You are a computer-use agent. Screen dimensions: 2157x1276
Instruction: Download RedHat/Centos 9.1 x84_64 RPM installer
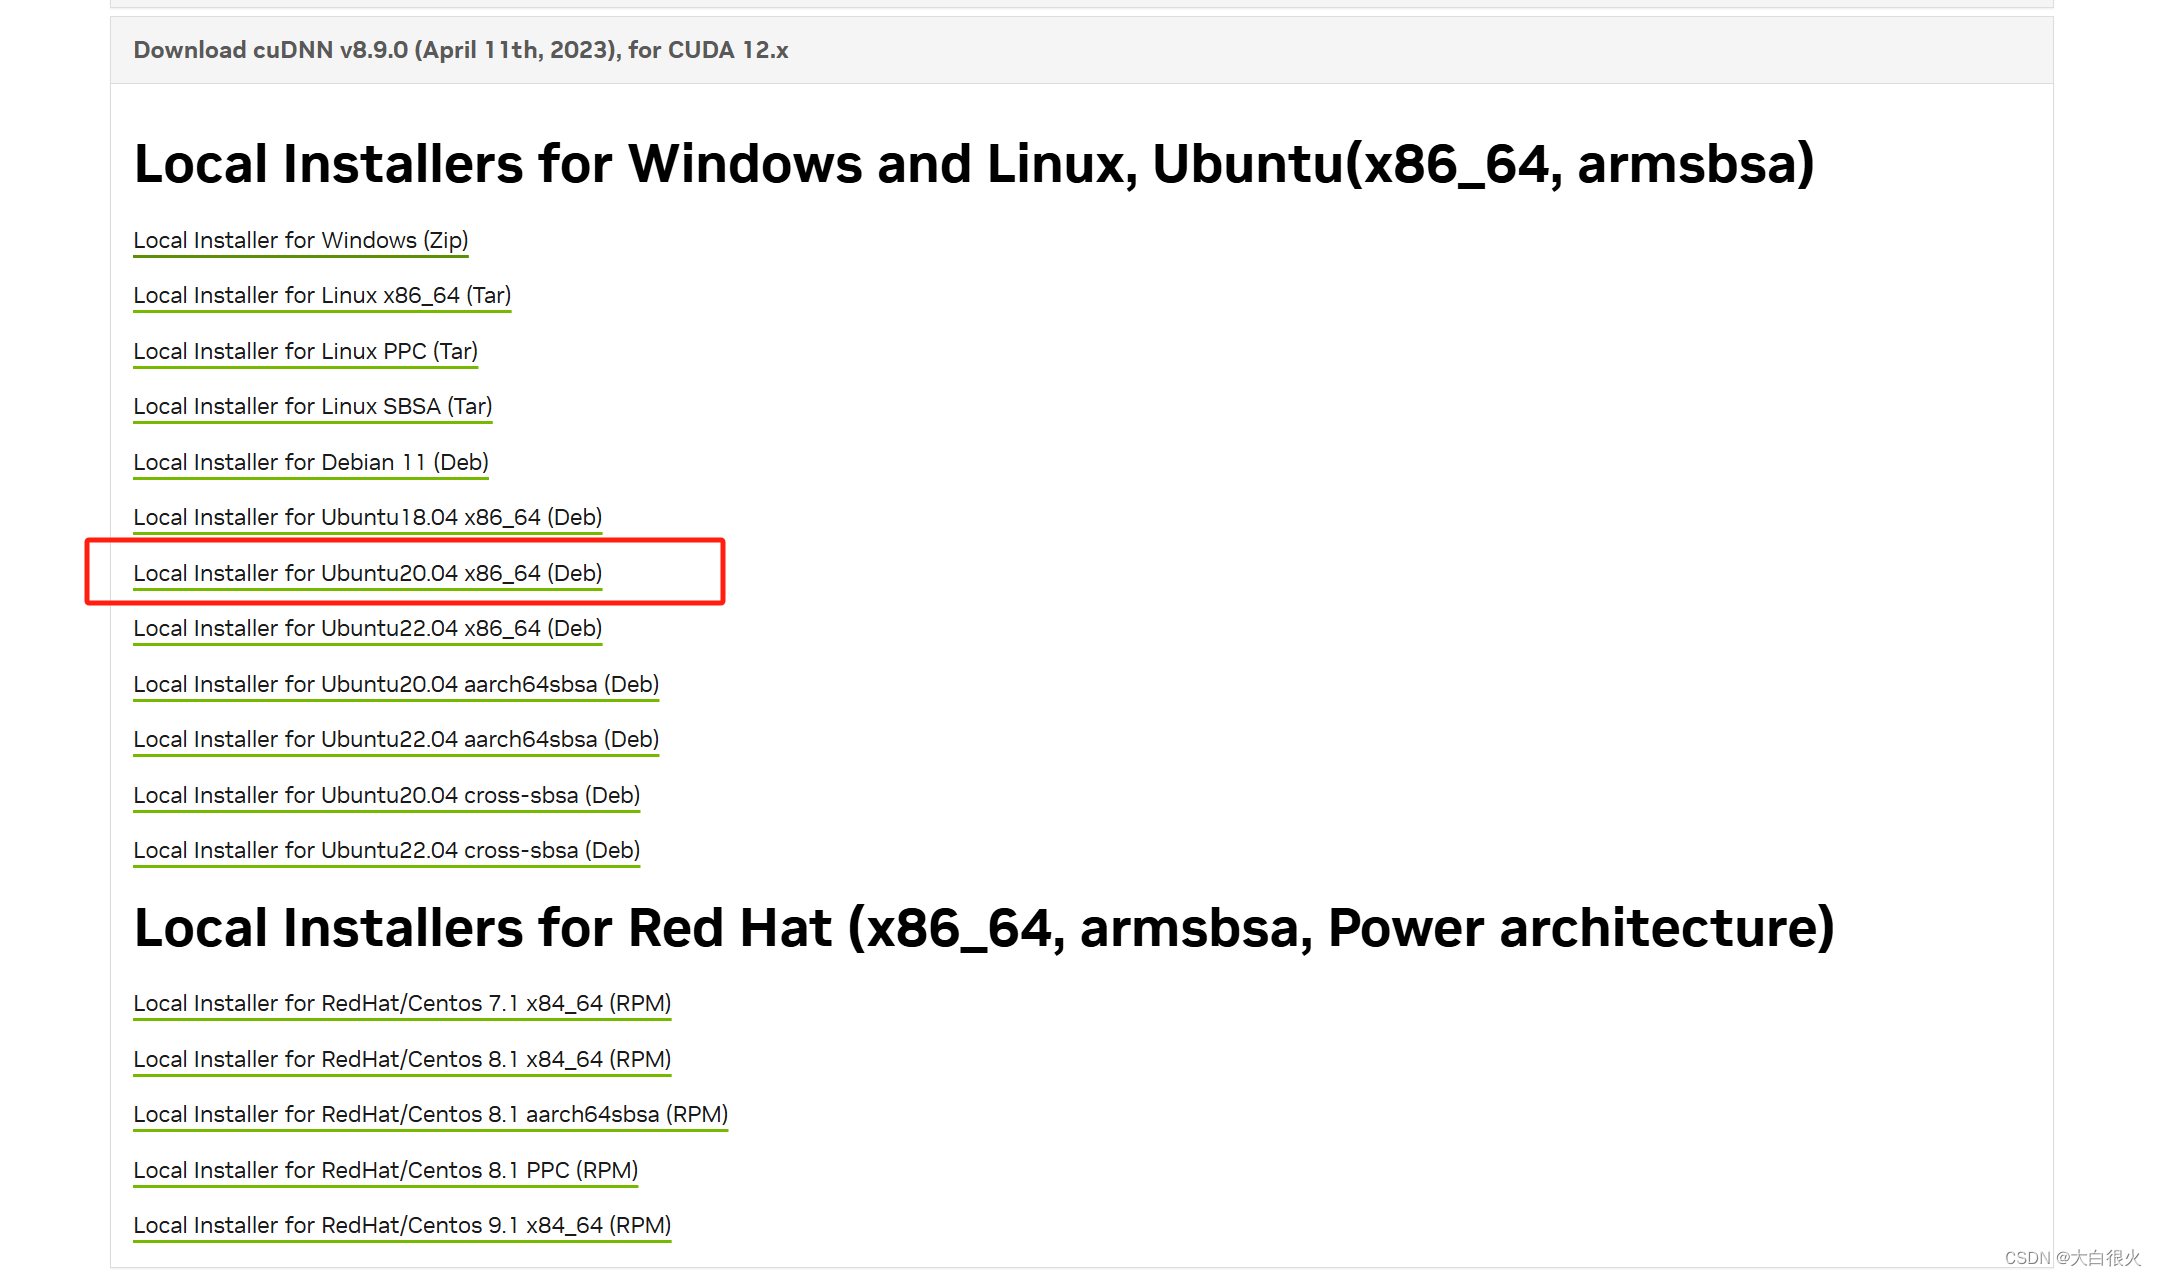[x=402, y=1226]
